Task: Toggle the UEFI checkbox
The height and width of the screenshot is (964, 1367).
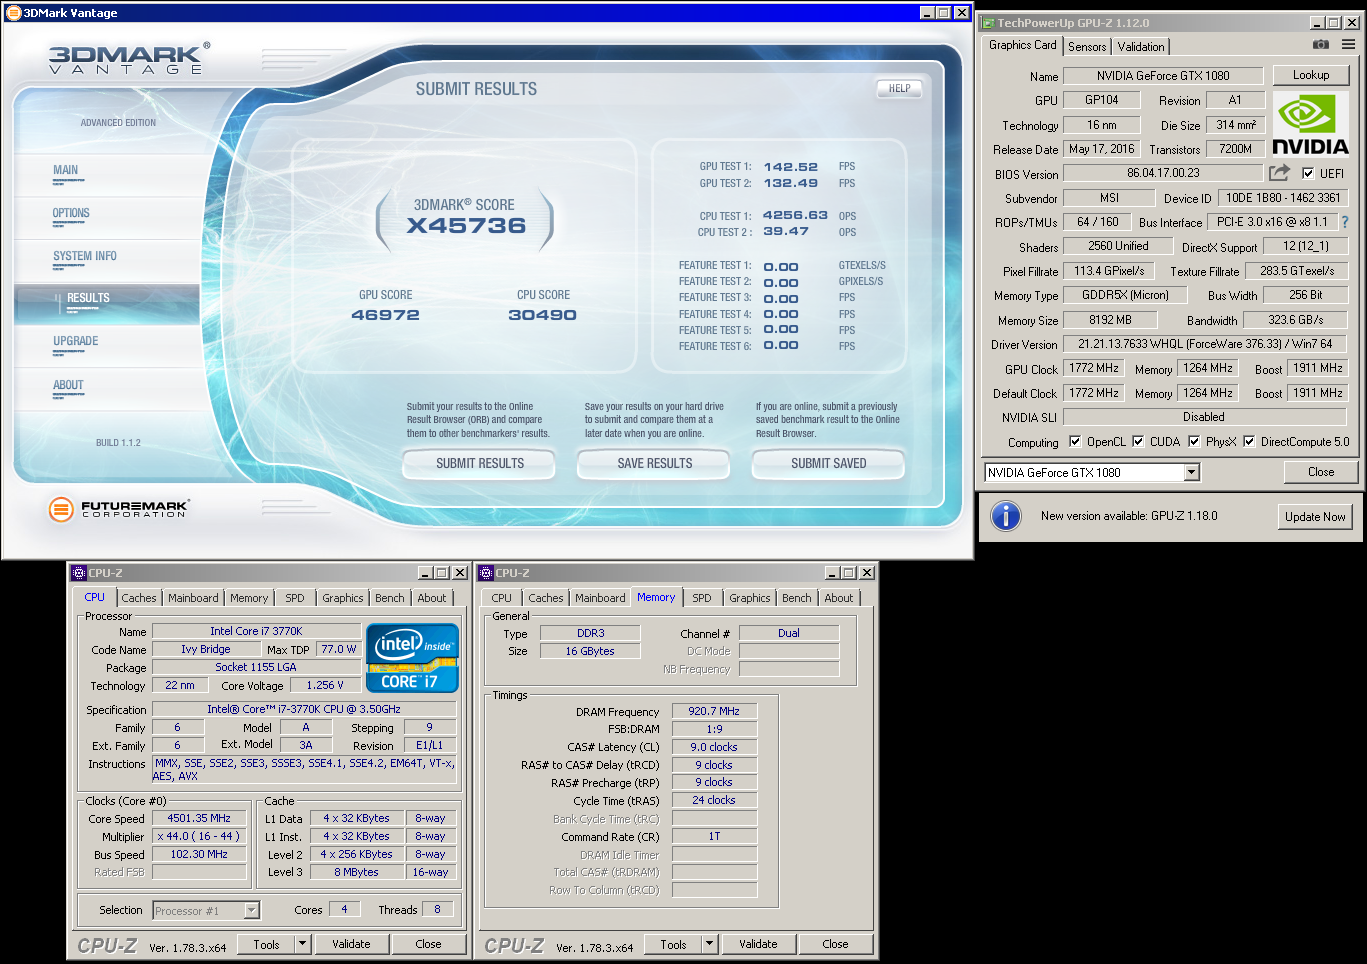Action: click(x=1308, y=173)
